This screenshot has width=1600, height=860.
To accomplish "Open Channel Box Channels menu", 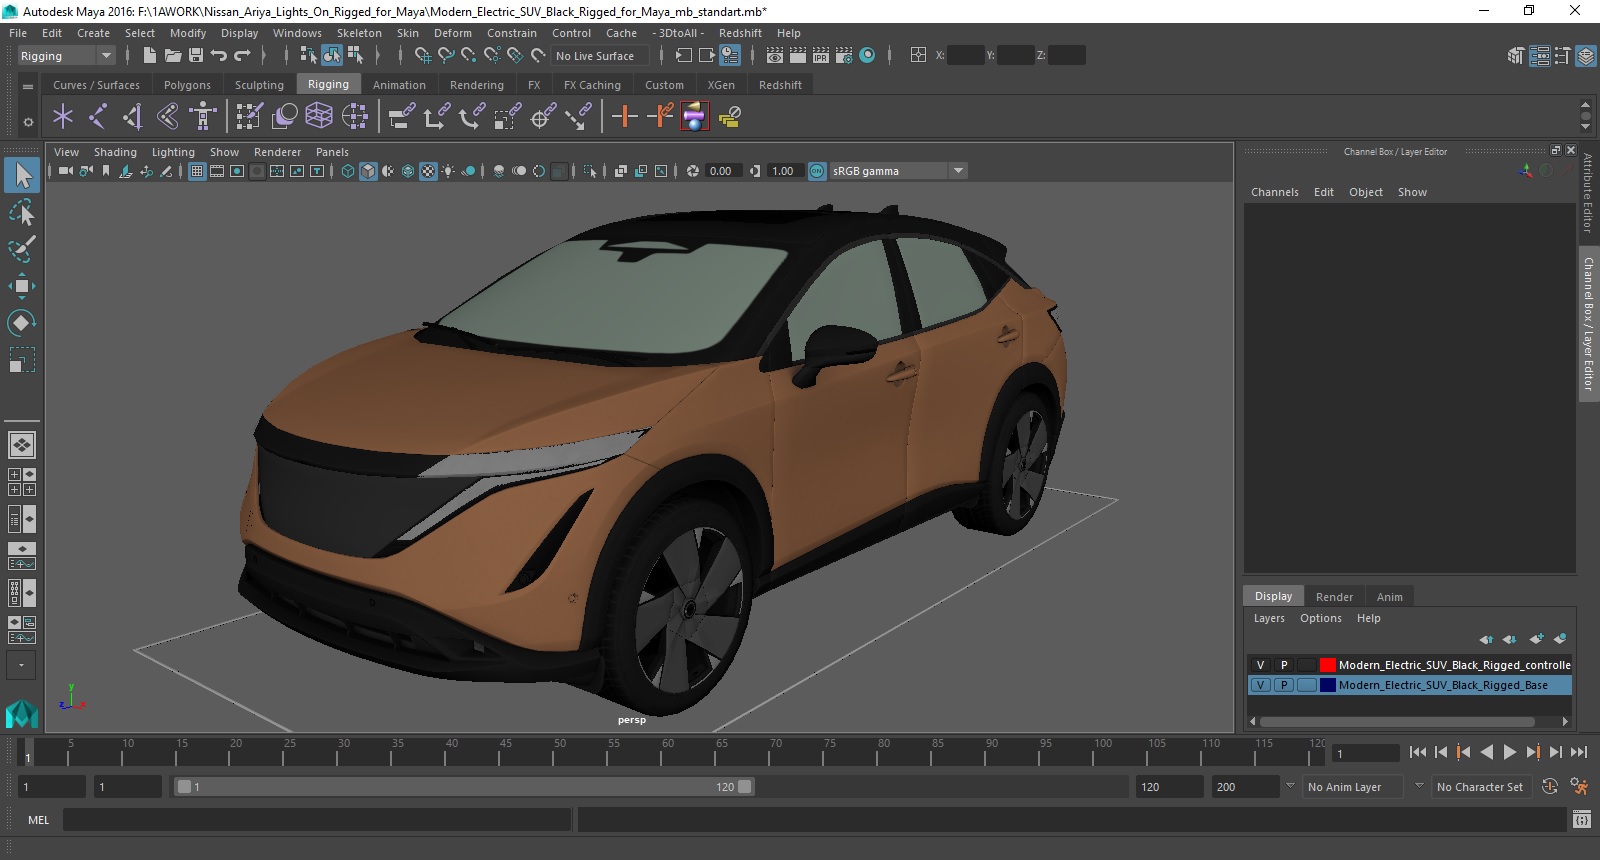I will pos(1274,192).
